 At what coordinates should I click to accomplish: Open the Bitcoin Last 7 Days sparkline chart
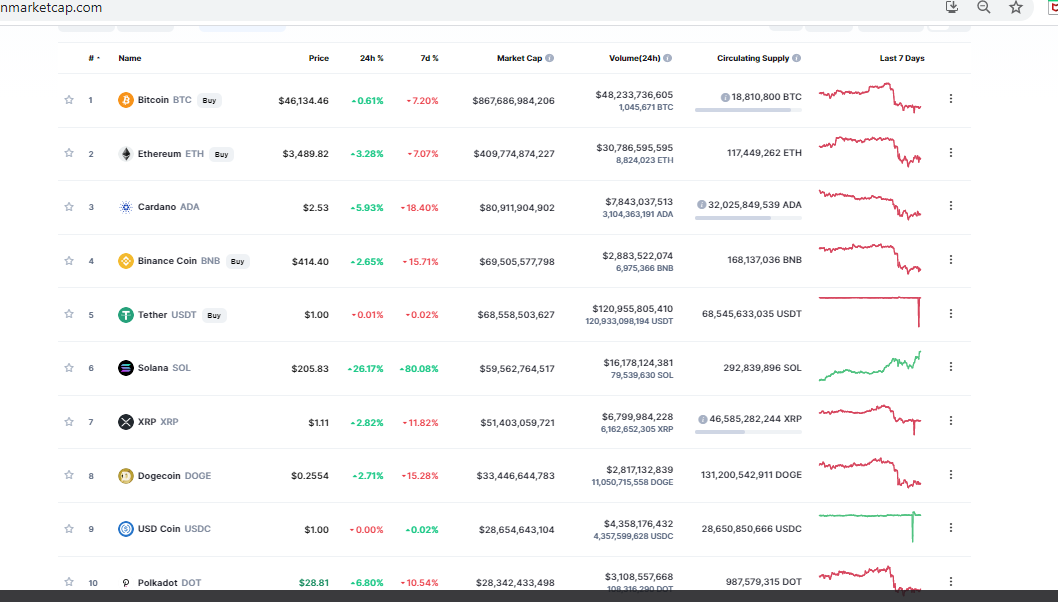pyautogui.click(x=870, y=98)
